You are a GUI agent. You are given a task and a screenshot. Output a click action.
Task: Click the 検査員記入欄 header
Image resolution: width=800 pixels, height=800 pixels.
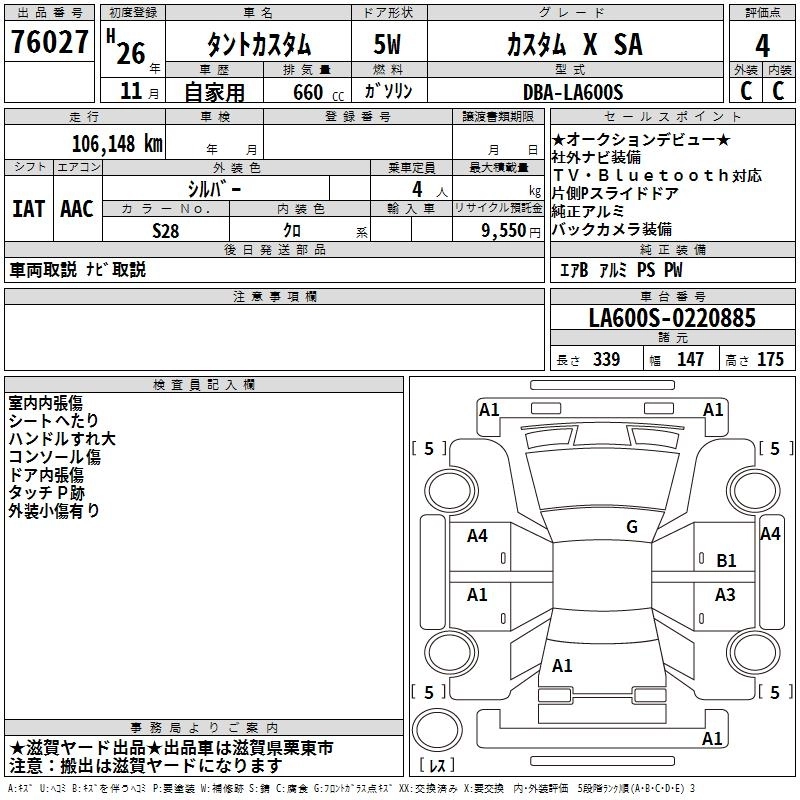coord(204,385)
